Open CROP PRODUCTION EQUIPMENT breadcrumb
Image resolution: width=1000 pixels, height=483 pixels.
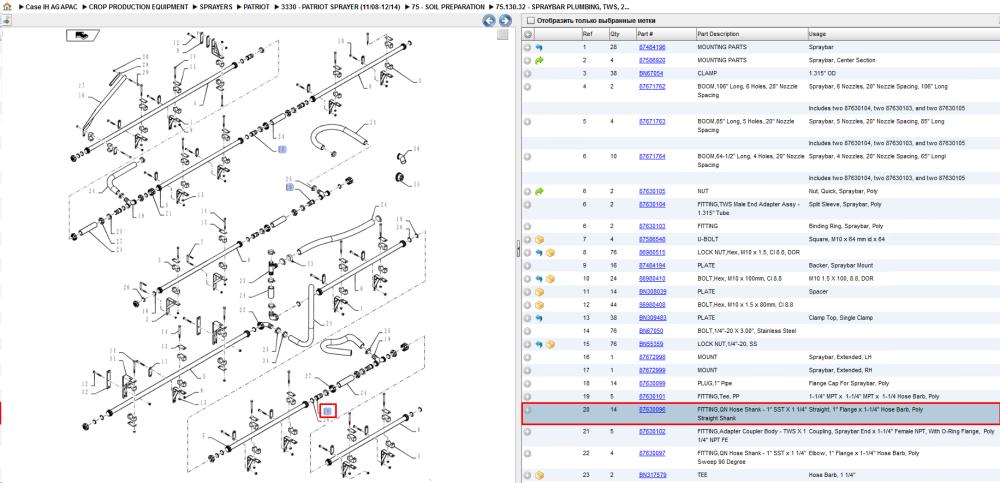[138, 6]
